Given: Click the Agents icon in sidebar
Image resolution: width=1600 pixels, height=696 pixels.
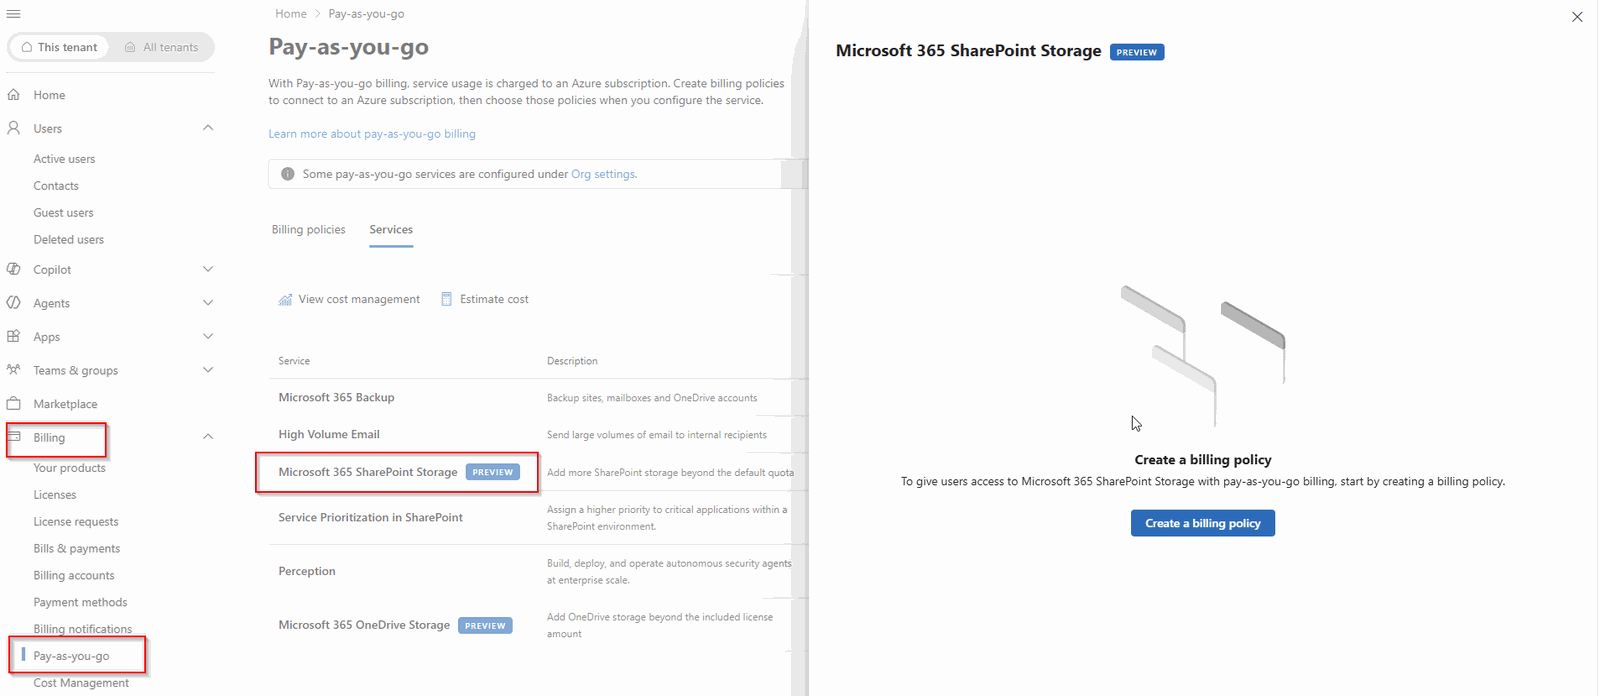Looking at the screenshot, I should tap(14, 303).
